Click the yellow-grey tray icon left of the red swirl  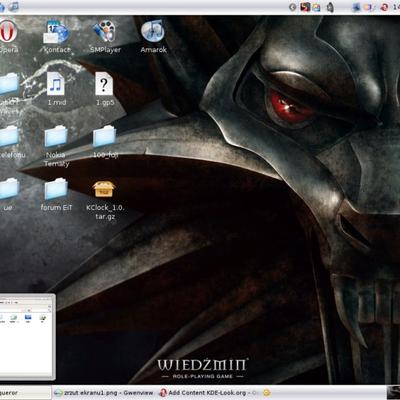(368, 7)
